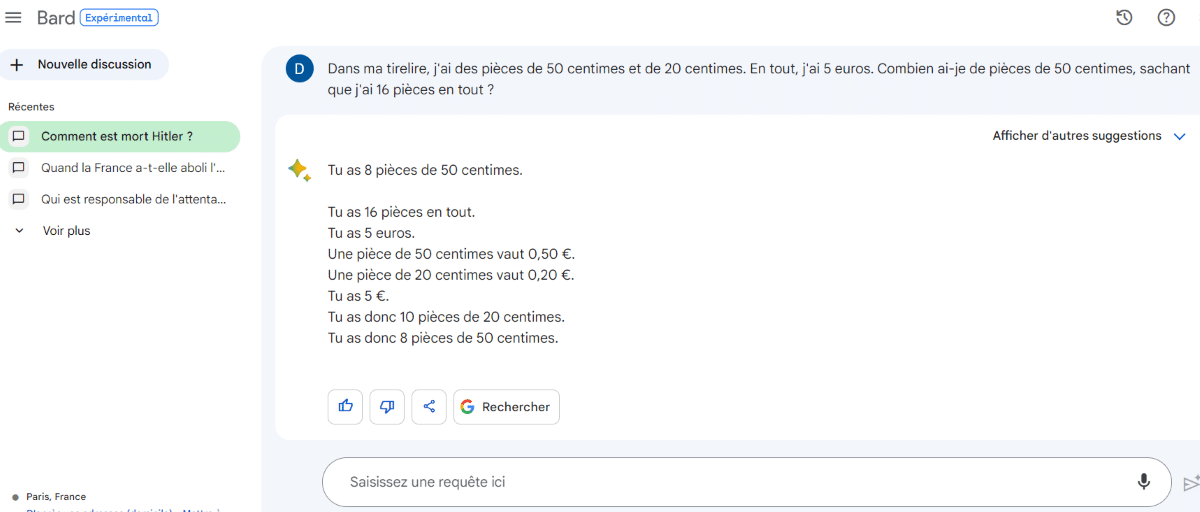Screen dimensions: 1200x512
Task: Click the send arrow icon
Action: point(1191,483)
